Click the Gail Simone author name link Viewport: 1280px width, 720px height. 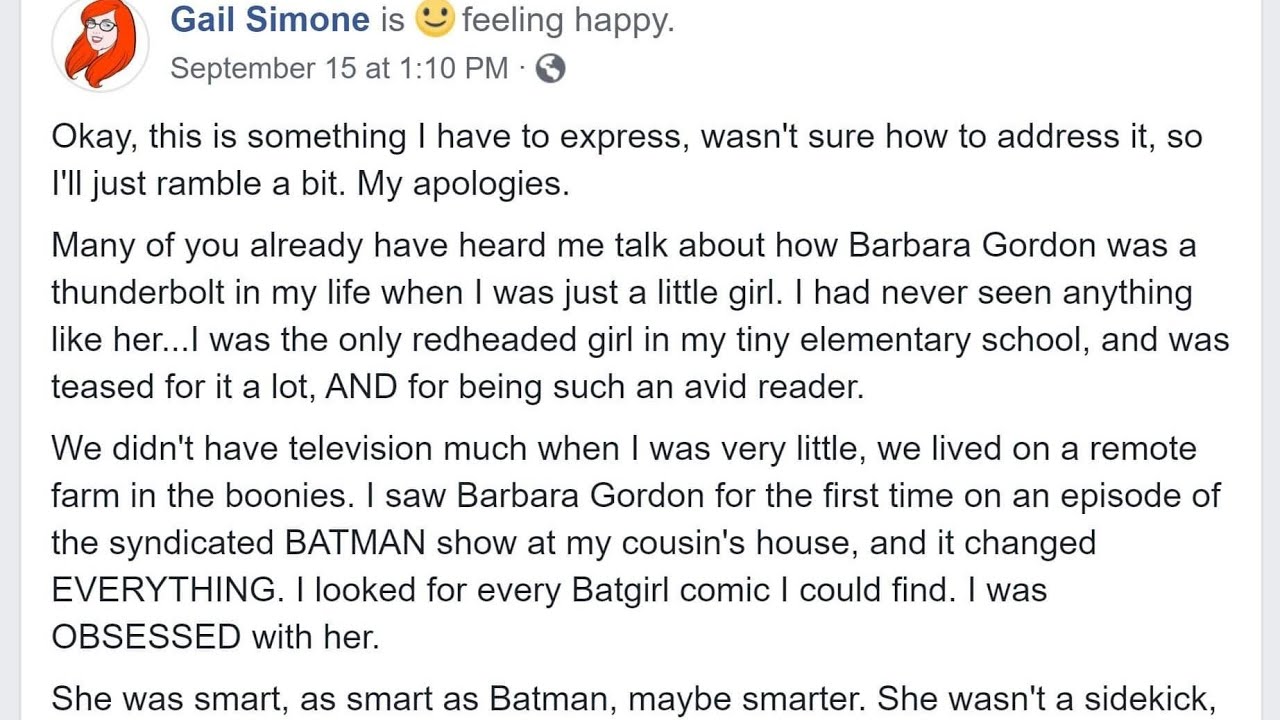(x=270, y=18)
